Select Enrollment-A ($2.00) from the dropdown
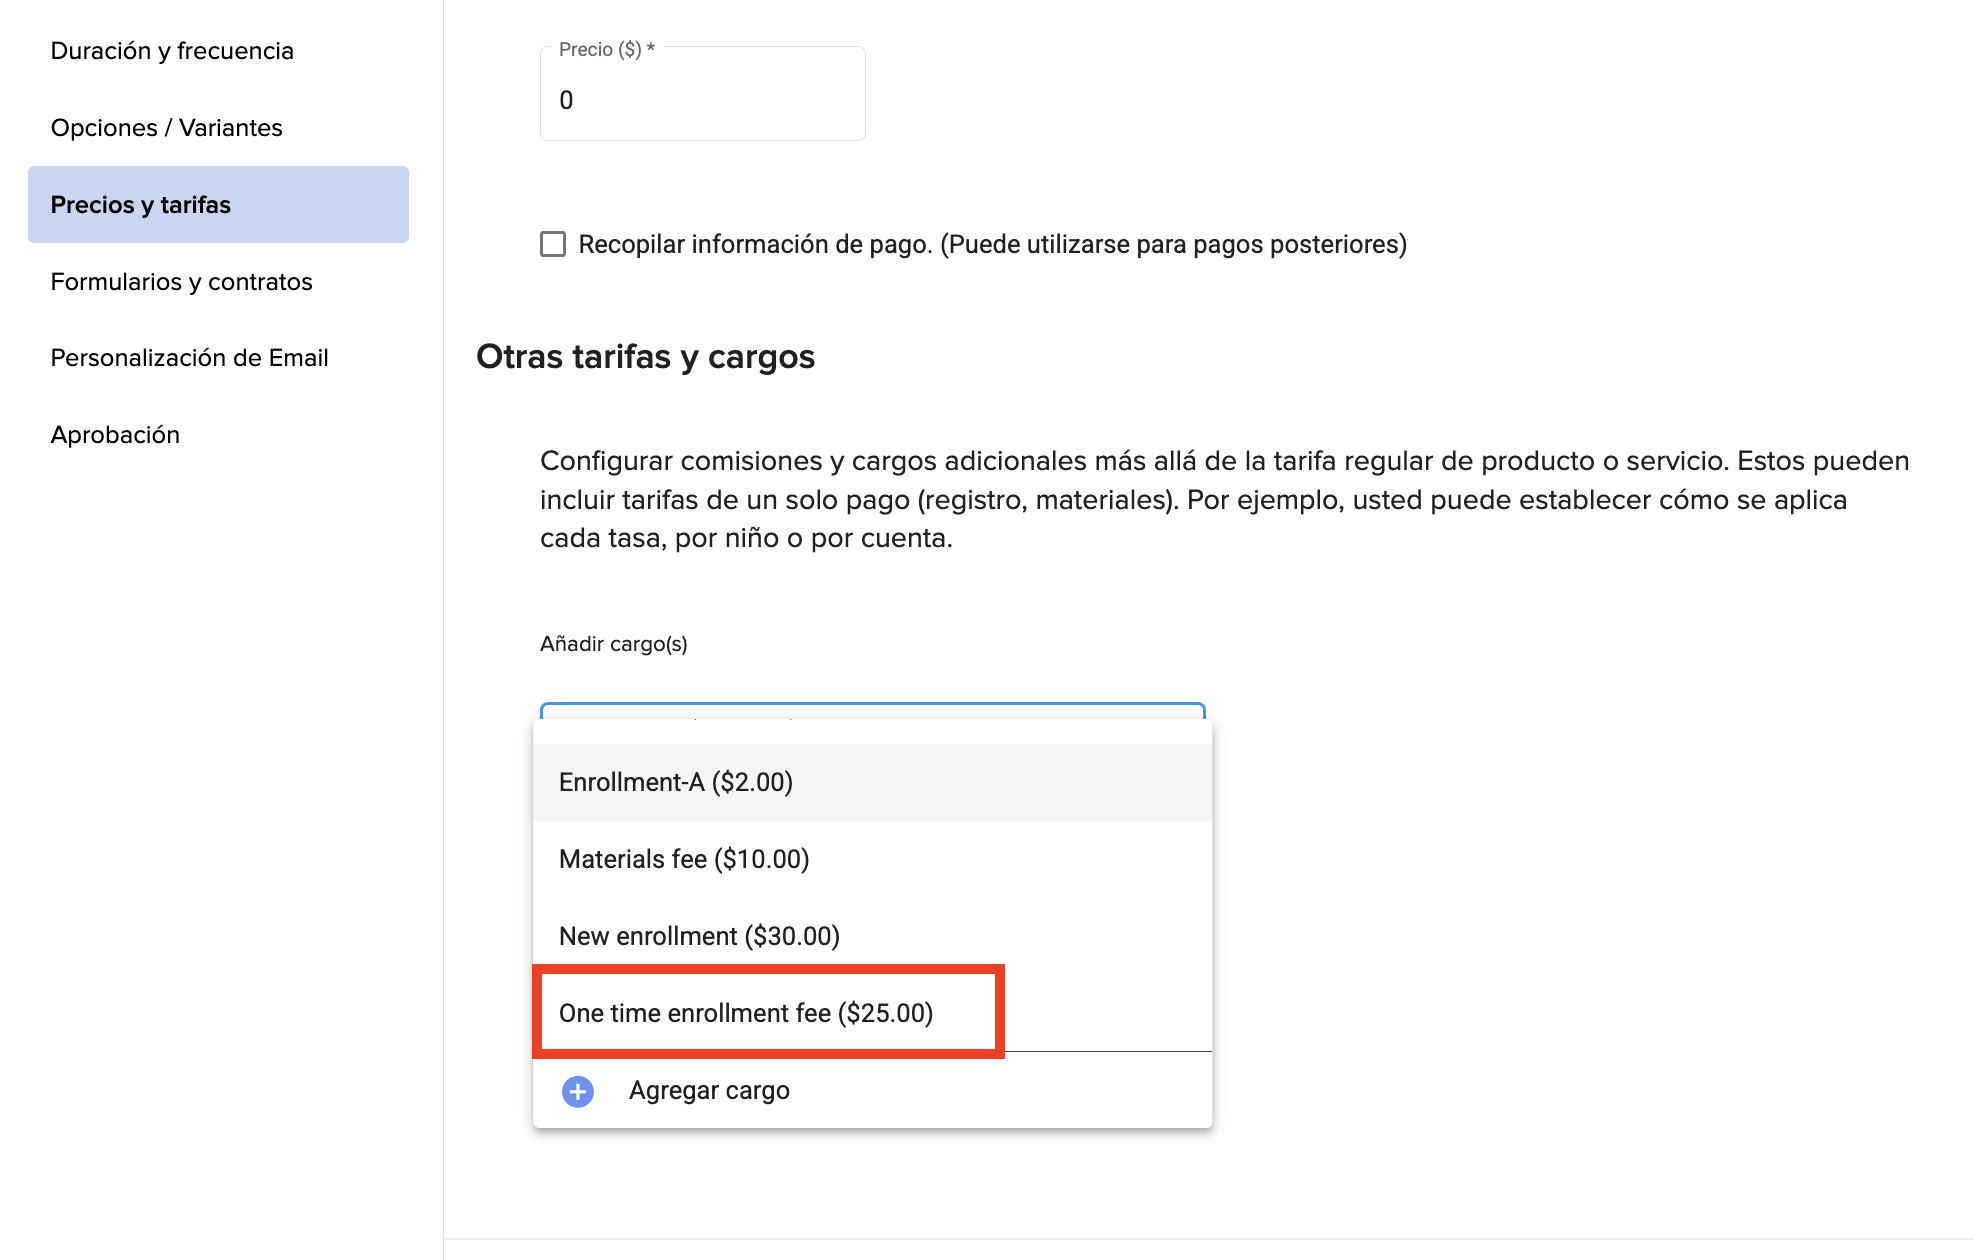Viewport: 1974px width, 1260px height. (676, 782)
